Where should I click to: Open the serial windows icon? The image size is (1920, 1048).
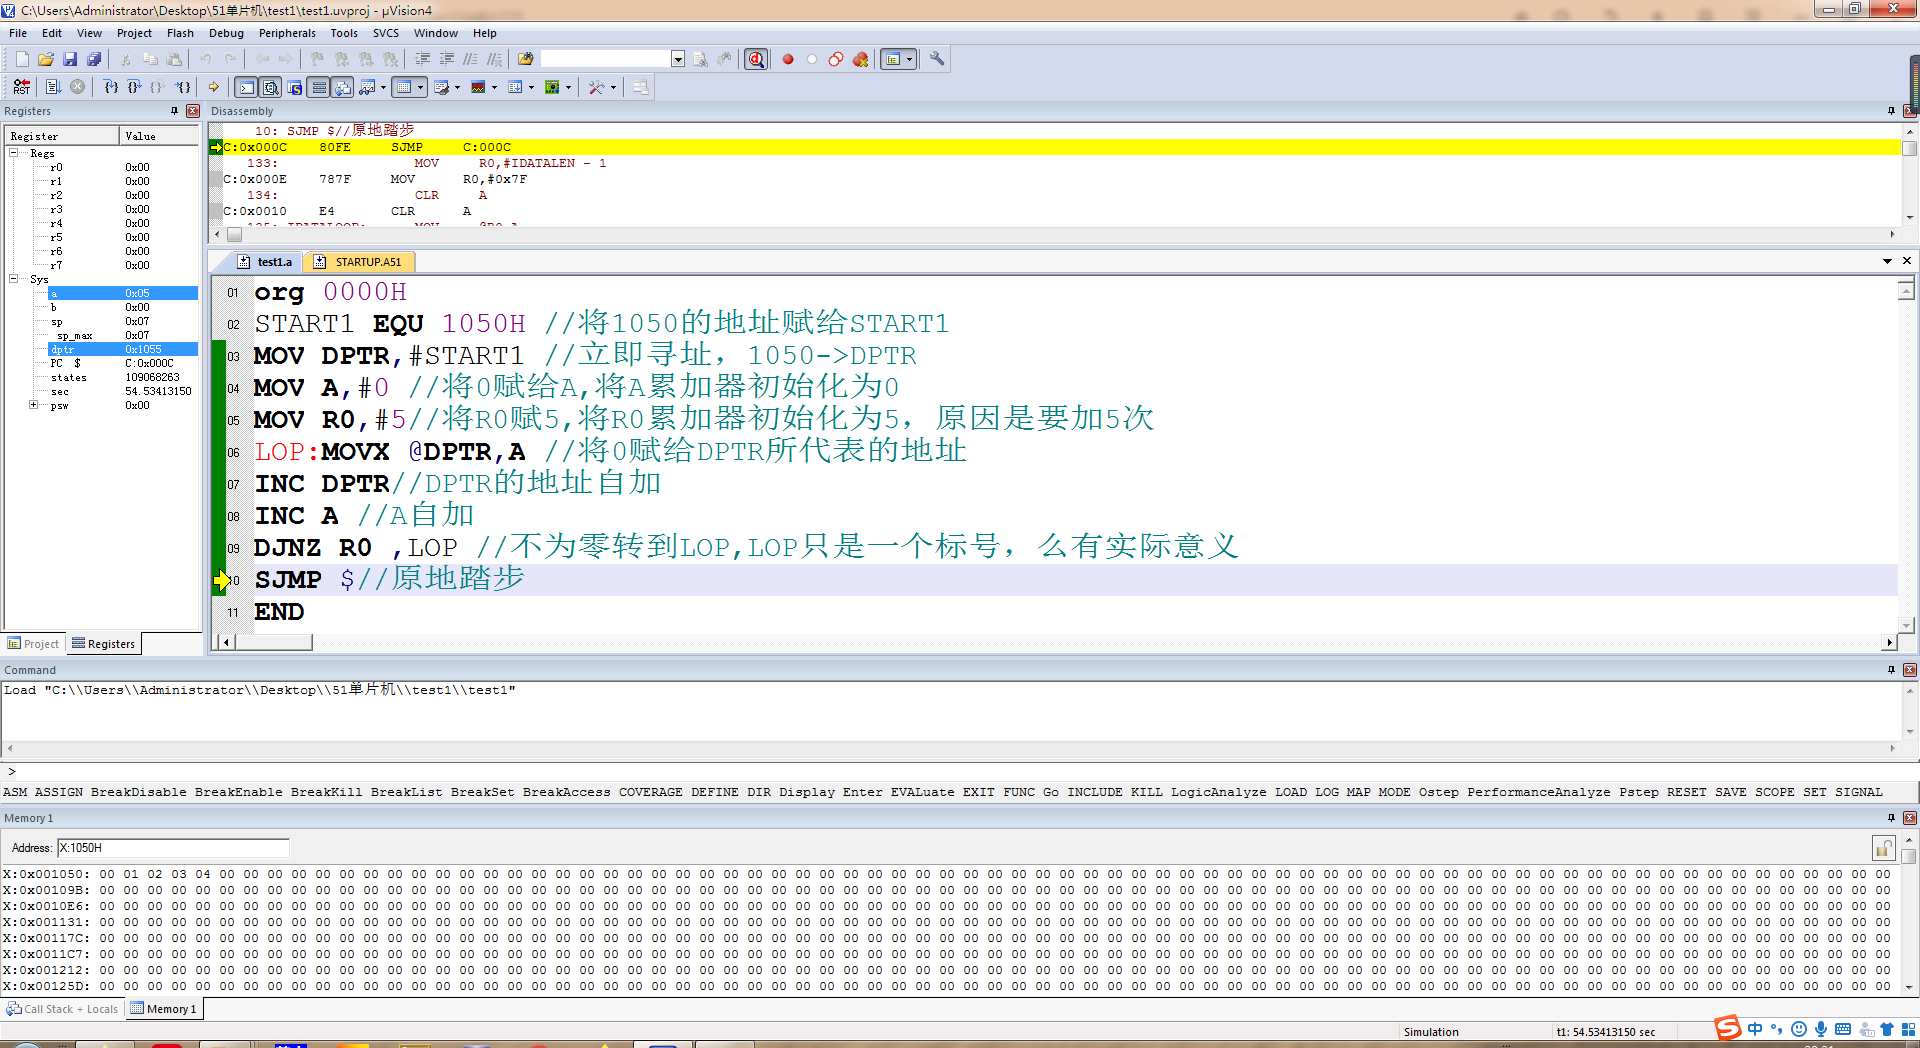click(x=441, y=87)
